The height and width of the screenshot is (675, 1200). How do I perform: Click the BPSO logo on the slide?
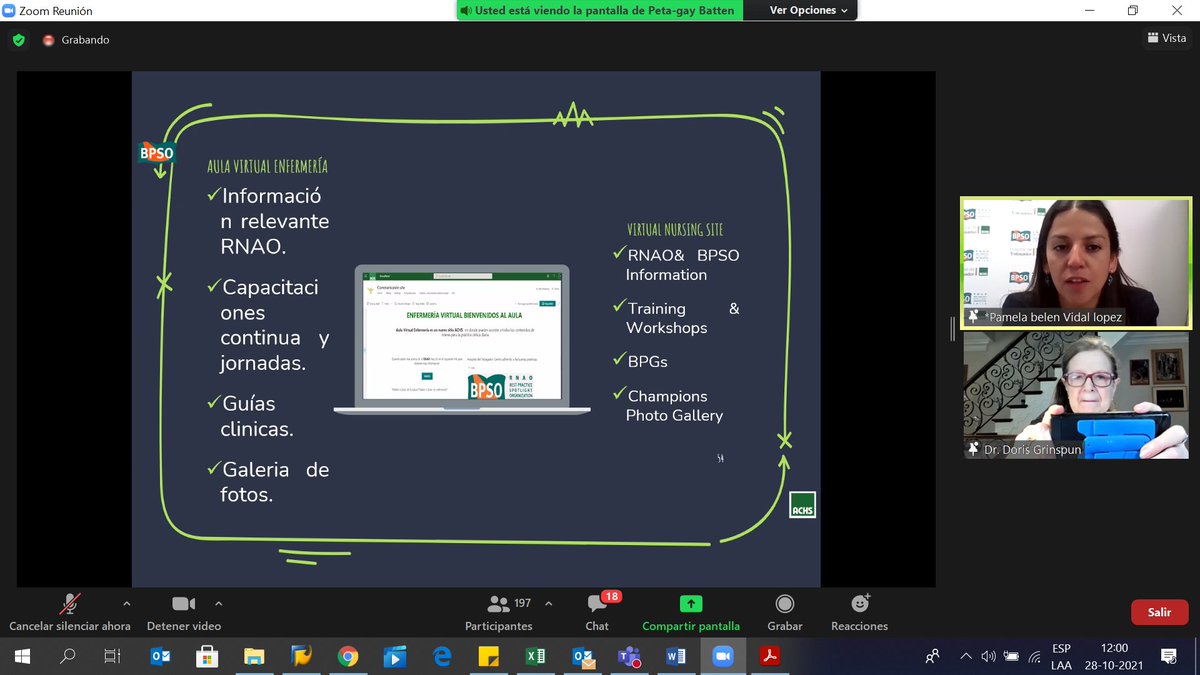coord(156,153)
